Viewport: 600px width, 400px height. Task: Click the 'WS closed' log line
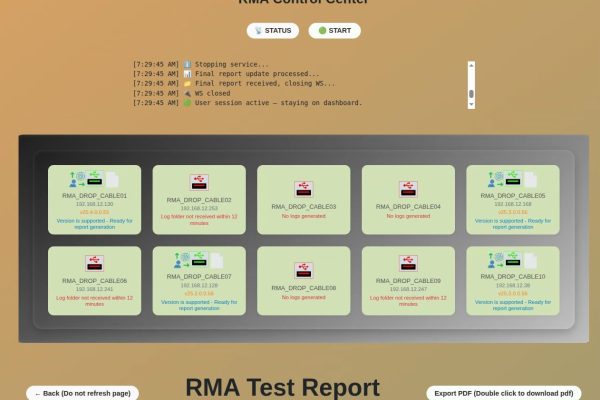point(181,93)
